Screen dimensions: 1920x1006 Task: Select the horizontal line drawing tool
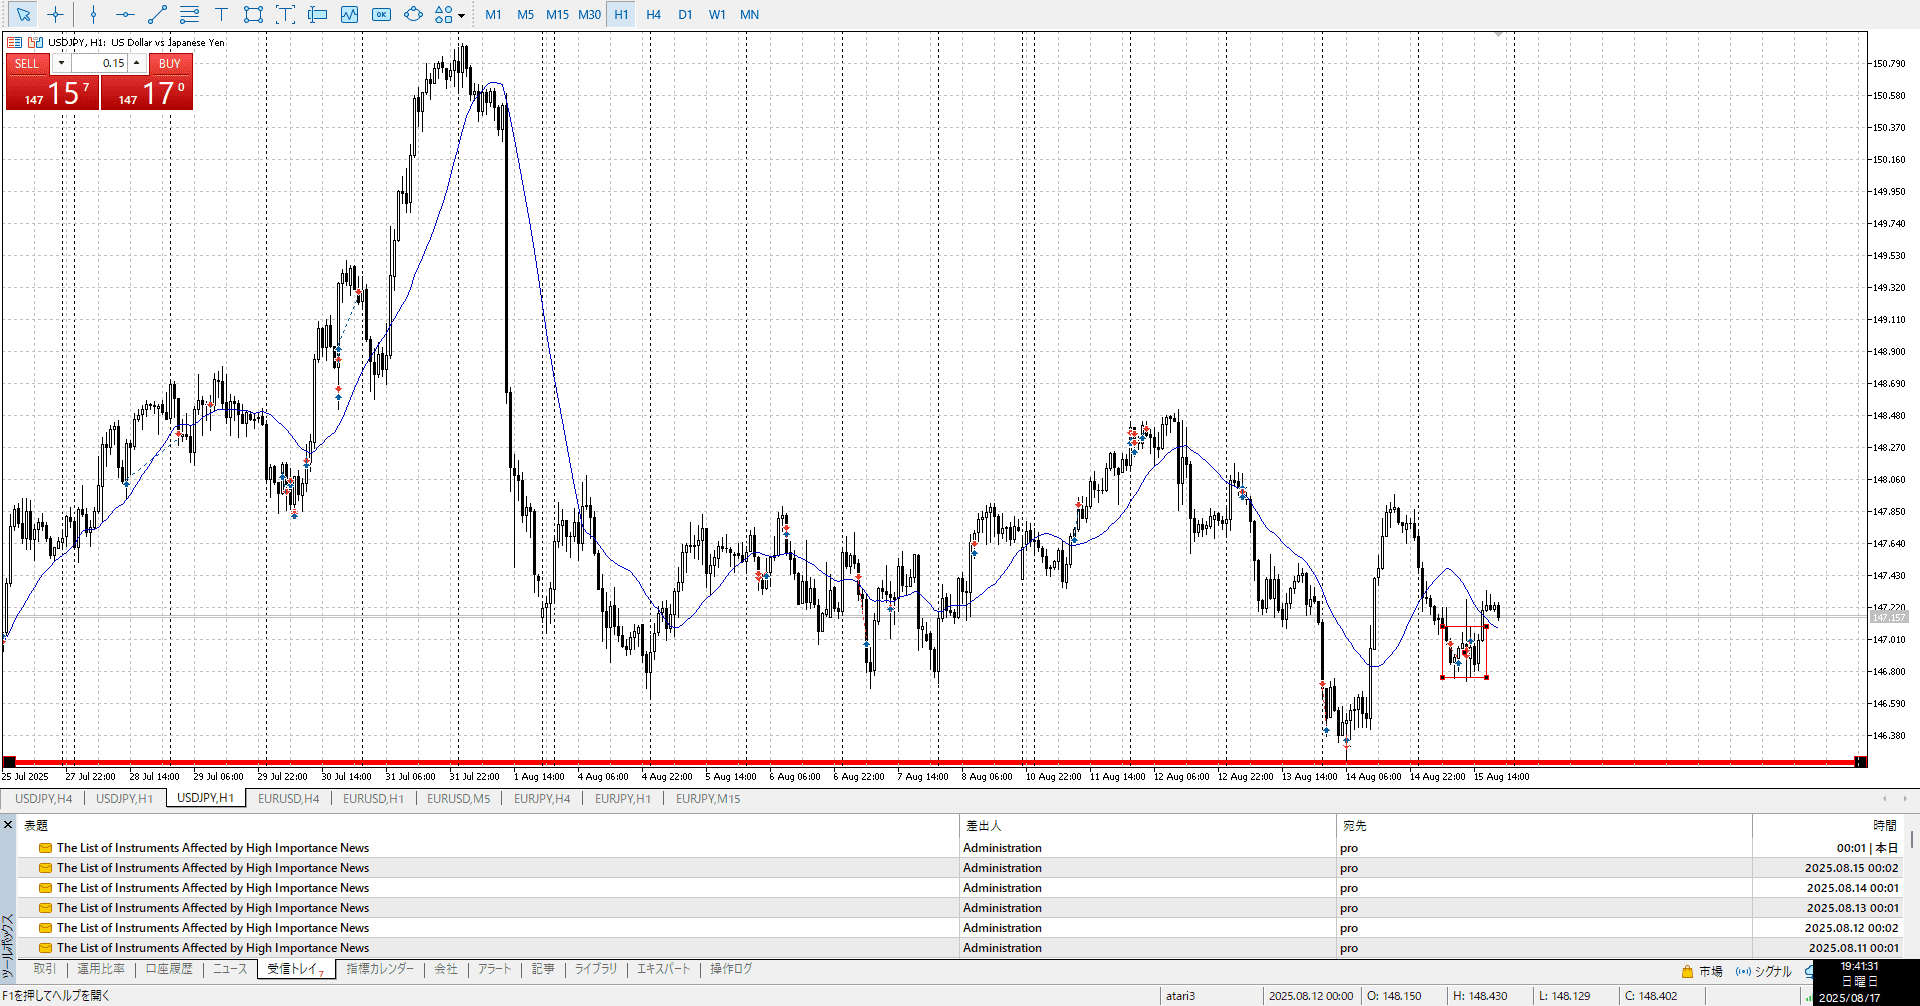pyautogui.click(x=125, y=15)
